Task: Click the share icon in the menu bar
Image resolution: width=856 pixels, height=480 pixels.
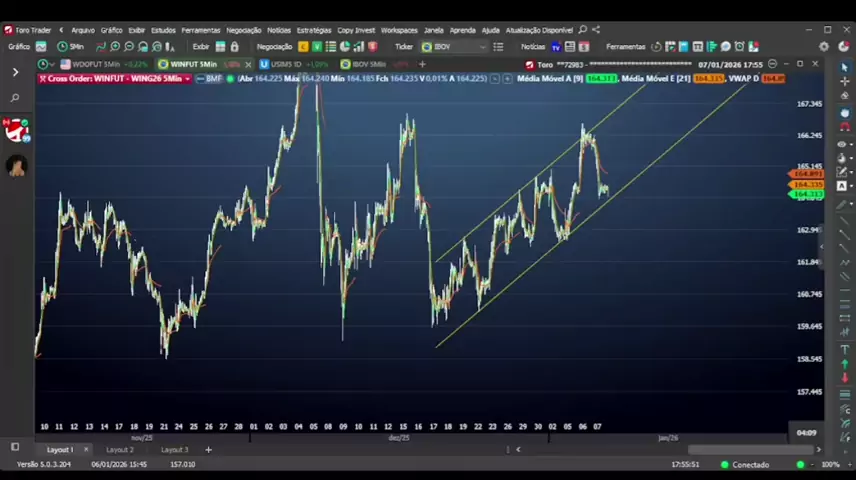Action: pos(596,30)
